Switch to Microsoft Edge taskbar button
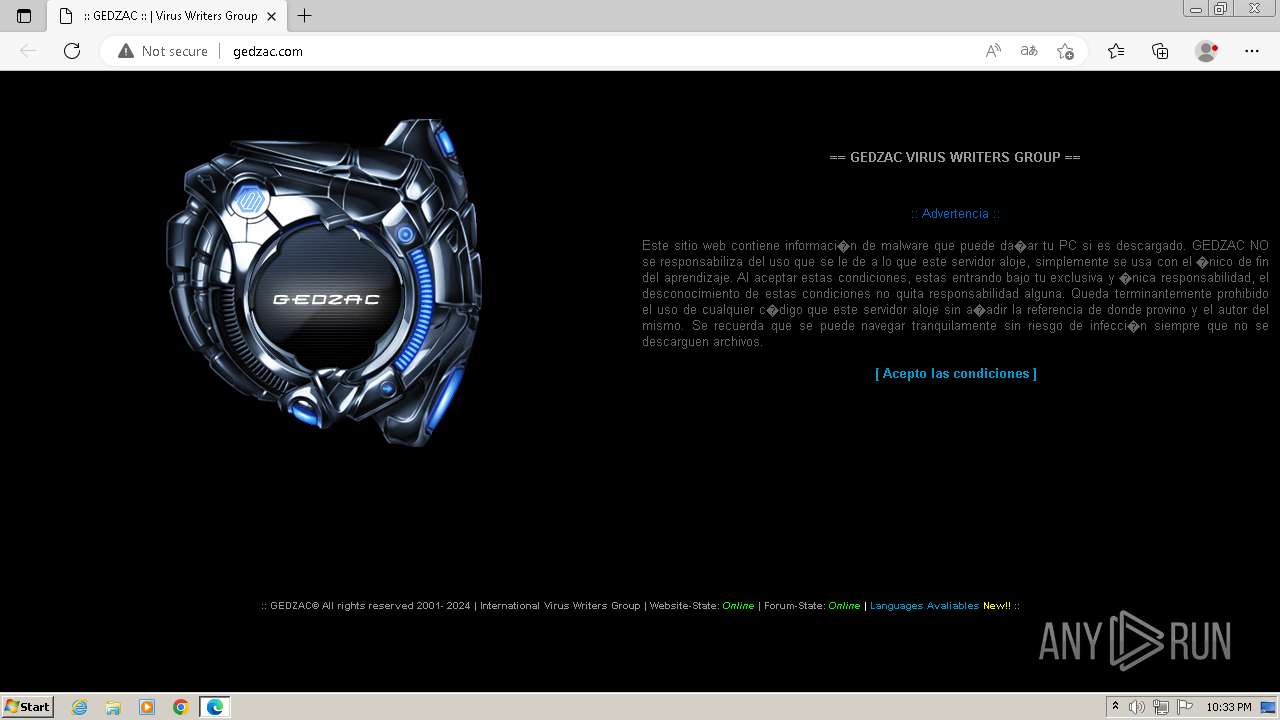The height and width of the screenshot is (720, 1280). pyautogui.click(x=215, y=707)
